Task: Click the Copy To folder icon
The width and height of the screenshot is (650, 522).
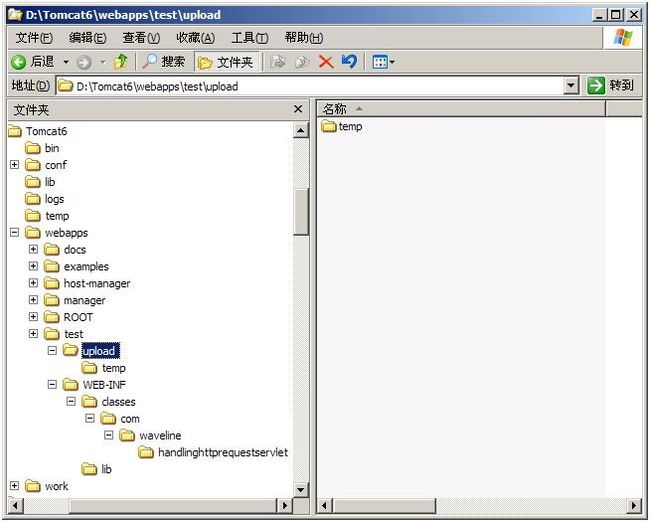Action: click(302, 62)
